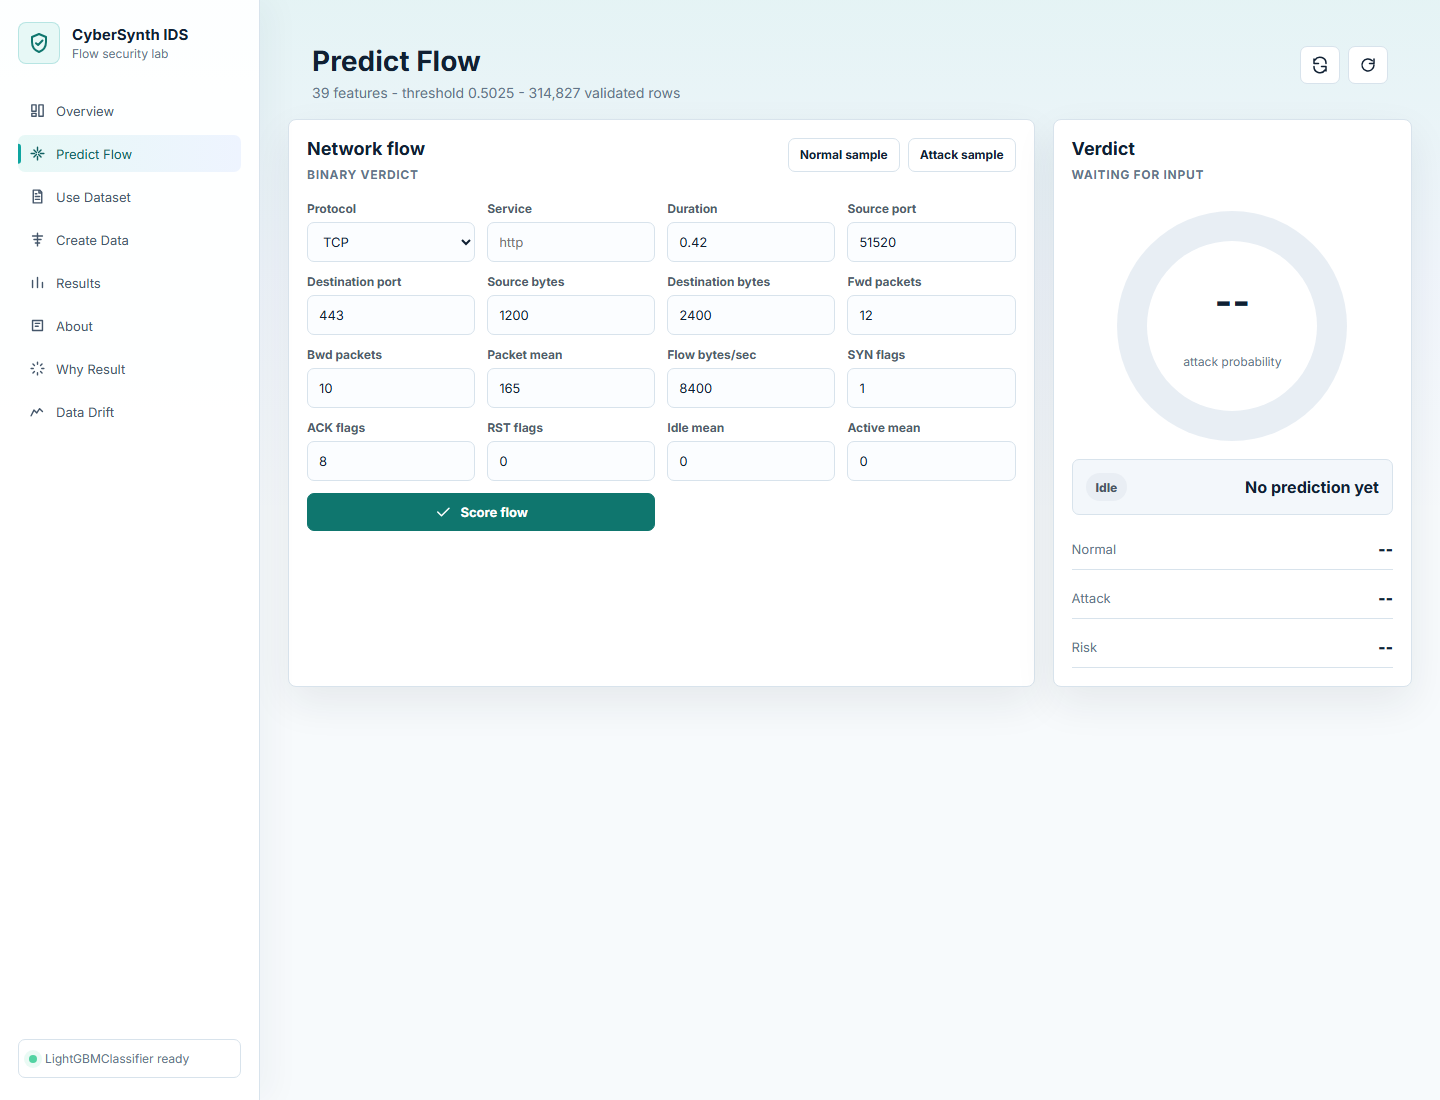Viewport: 1440px width, 1100px height.
Task: Navigate to Create Data in the sidebar
Action: click(129, 240)
